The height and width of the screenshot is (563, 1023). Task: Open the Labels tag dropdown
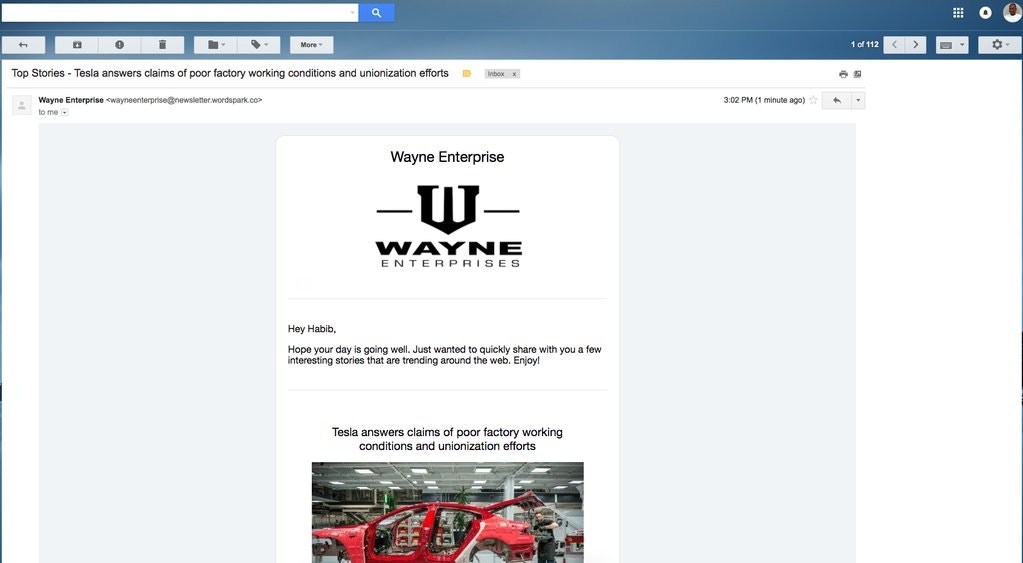(x=259, y=45)
